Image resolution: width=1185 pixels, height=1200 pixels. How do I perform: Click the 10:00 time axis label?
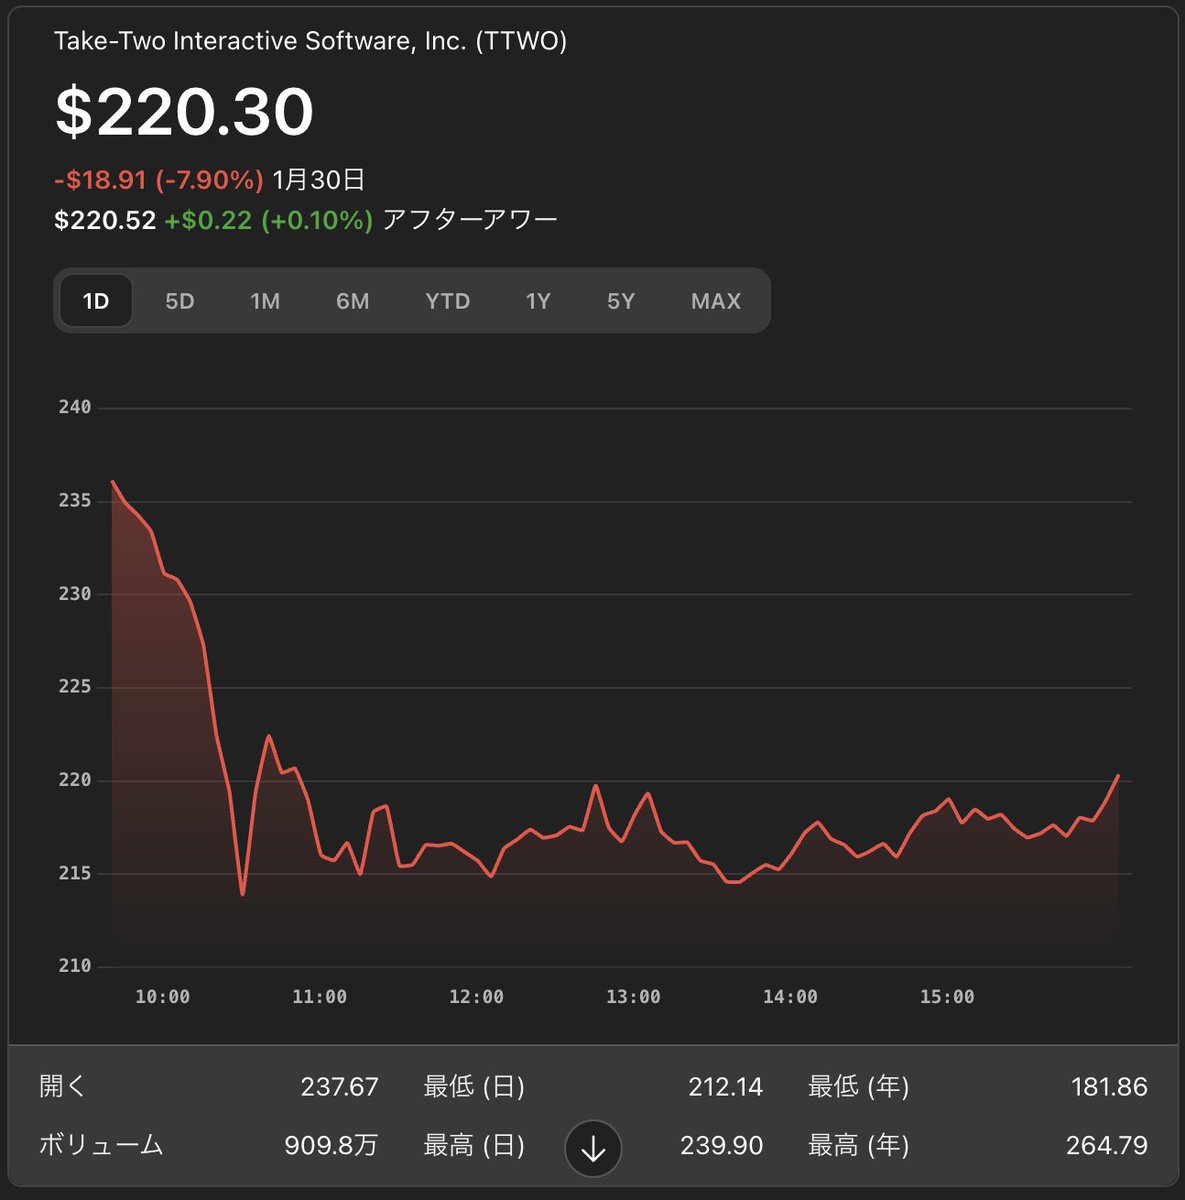click(x=163, y=997)
